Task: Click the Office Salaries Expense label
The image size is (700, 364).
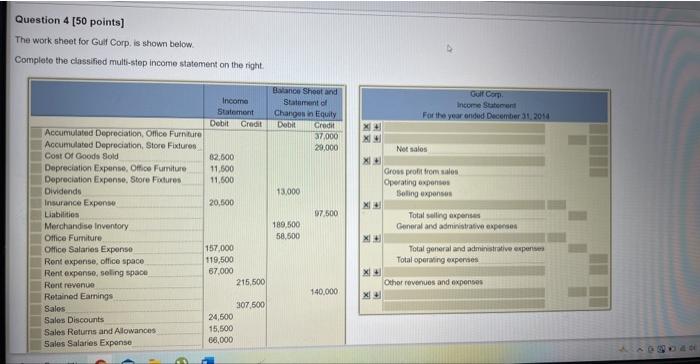Action: point(88,249)
